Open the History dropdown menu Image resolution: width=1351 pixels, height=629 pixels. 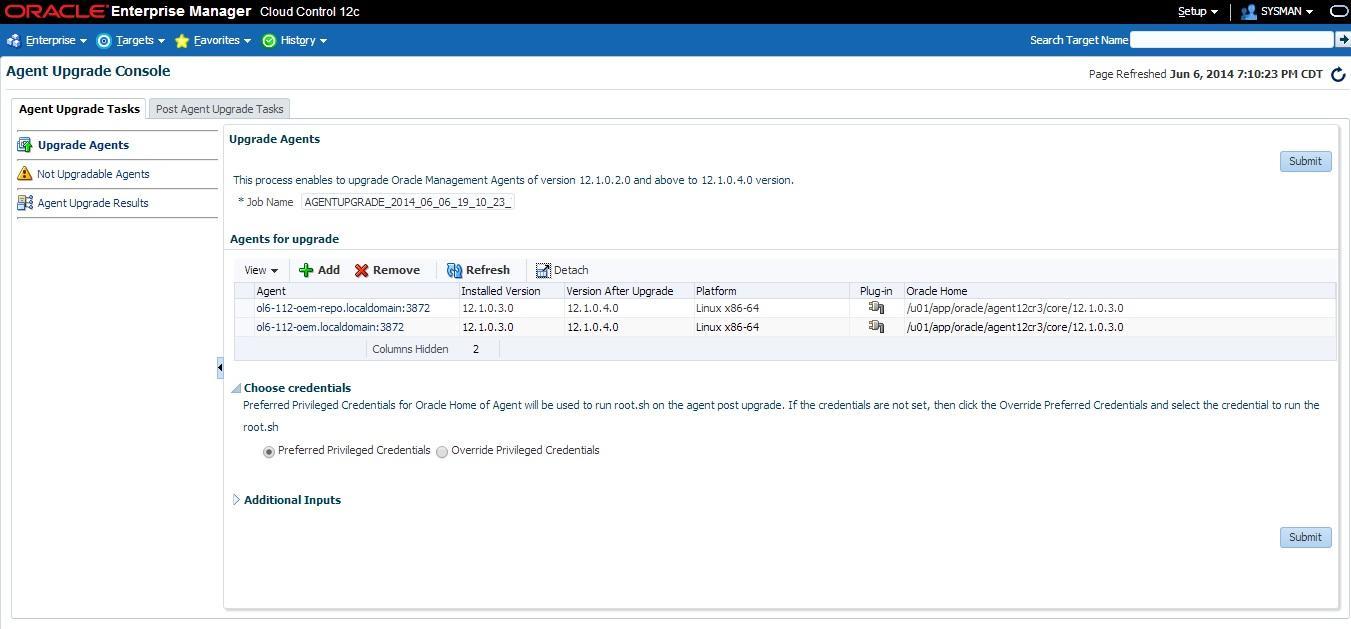point(304,41)
